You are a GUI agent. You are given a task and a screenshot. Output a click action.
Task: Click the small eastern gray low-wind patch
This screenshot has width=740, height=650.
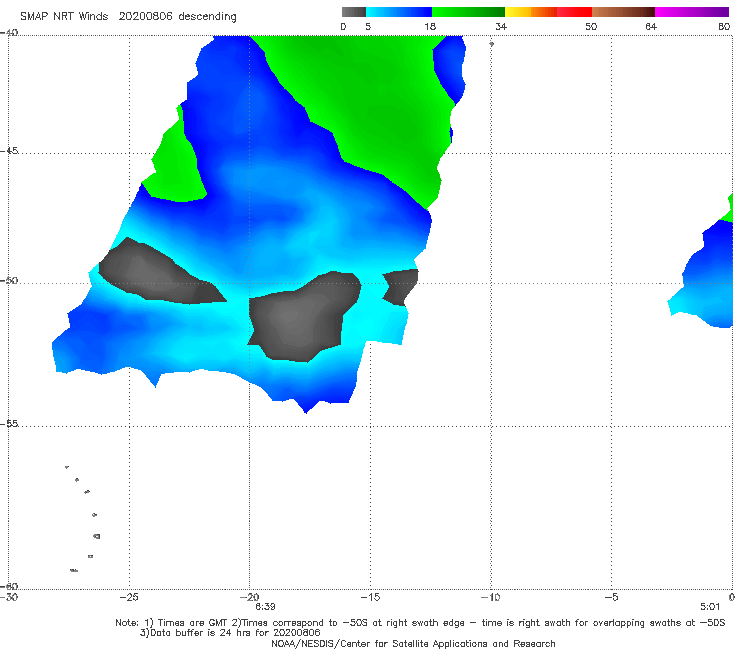pos(400,287)
